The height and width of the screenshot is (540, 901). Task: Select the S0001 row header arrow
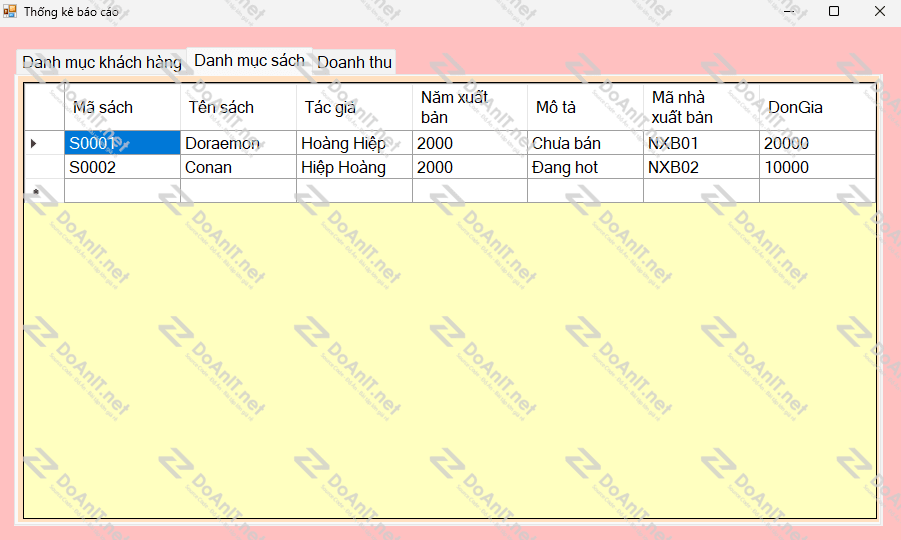[x=35, y=143]
